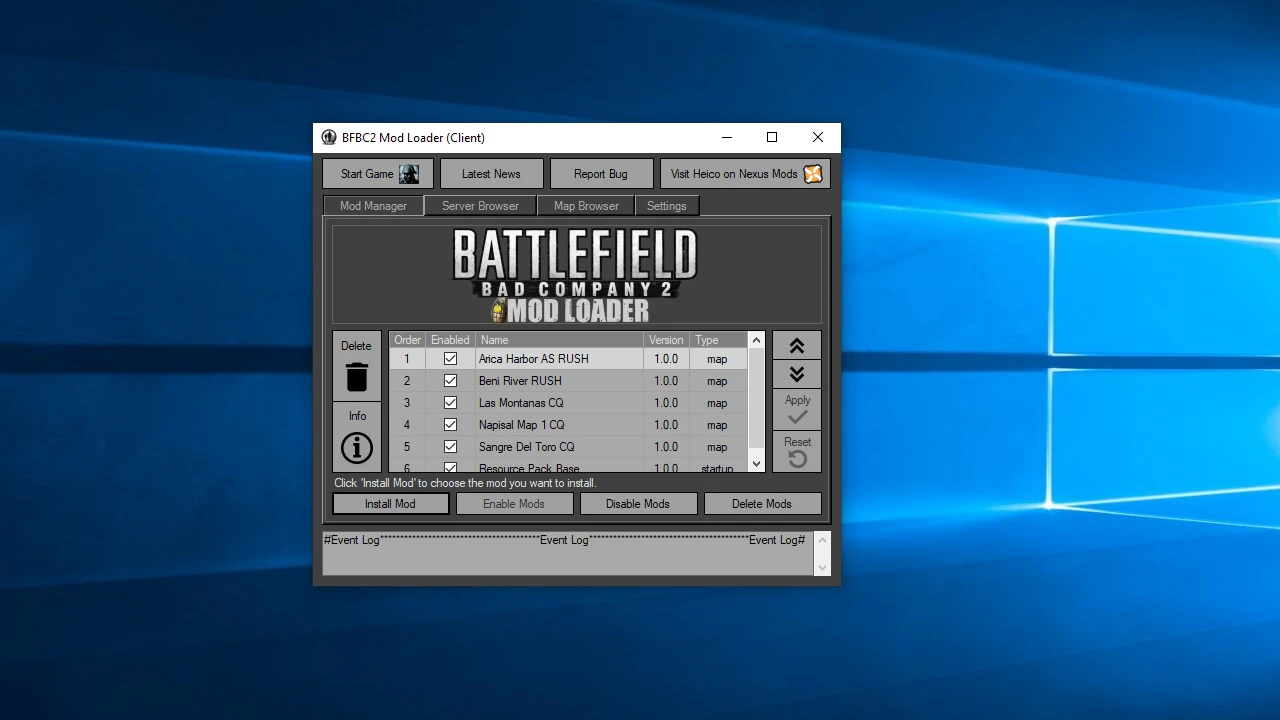Click the Report Bug button
Image resolution: width=1280 pixels, height=720 pixels.
pos(601,174)
